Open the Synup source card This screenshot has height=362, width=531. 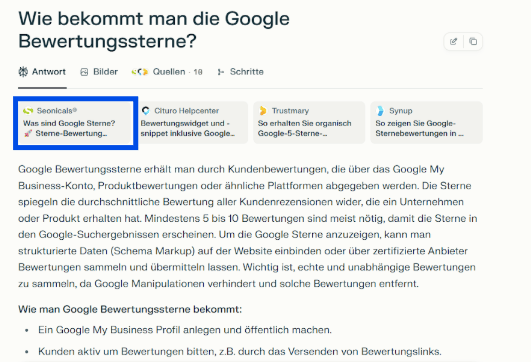pyautogui.click(x=426, y=123)
